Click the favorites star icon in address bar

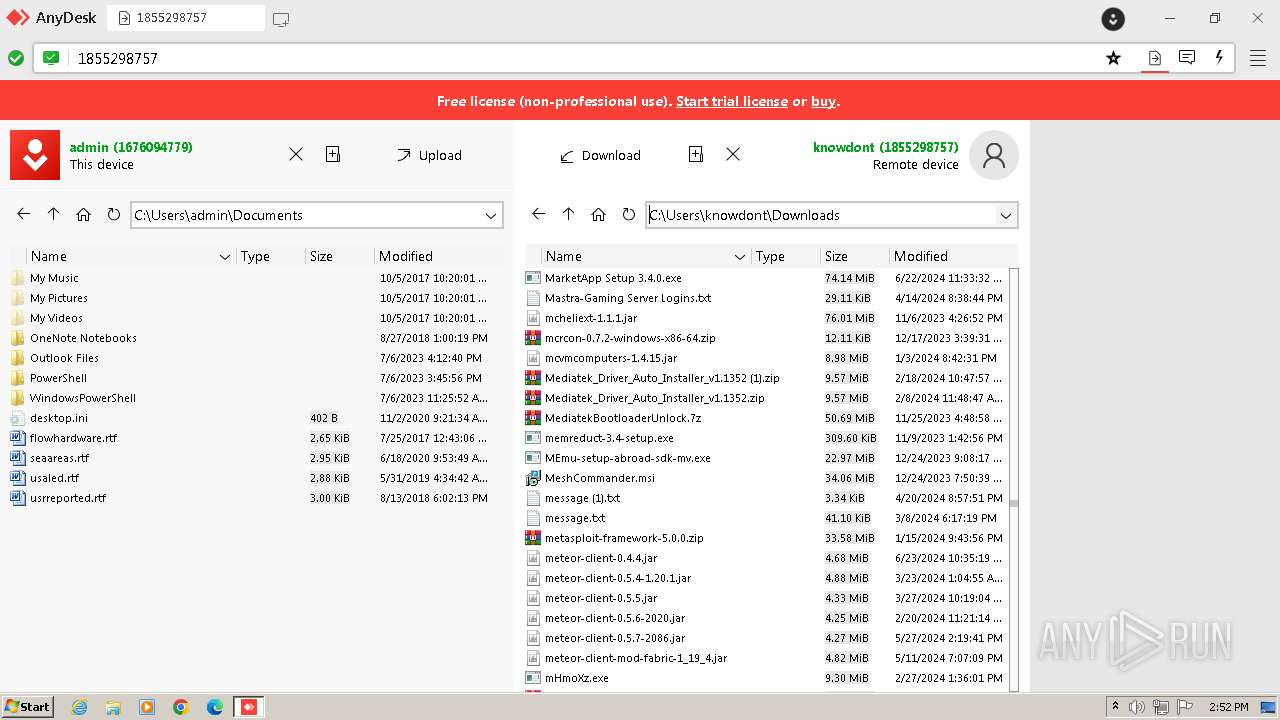1113,58
